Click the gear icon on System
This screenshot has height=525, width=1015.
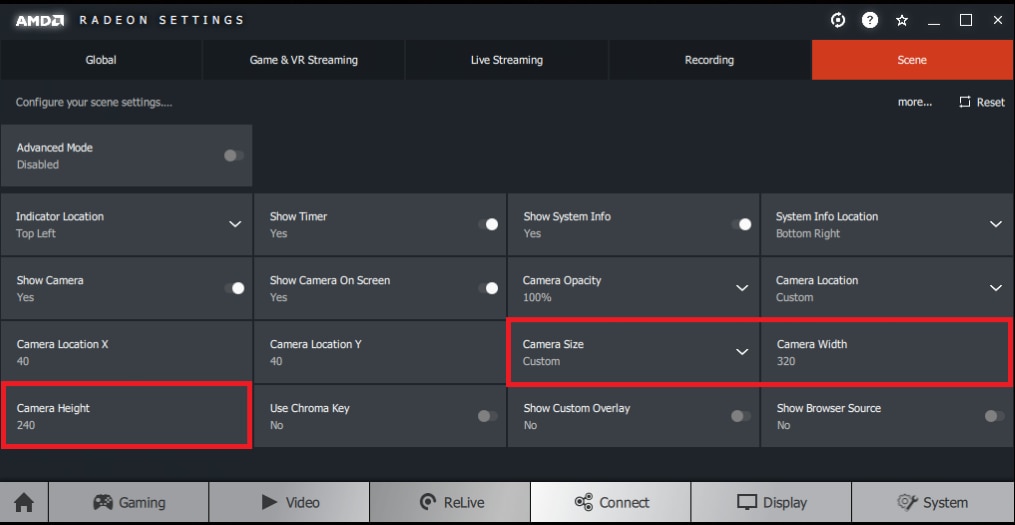pyautogui.click(x=907, y=502)
